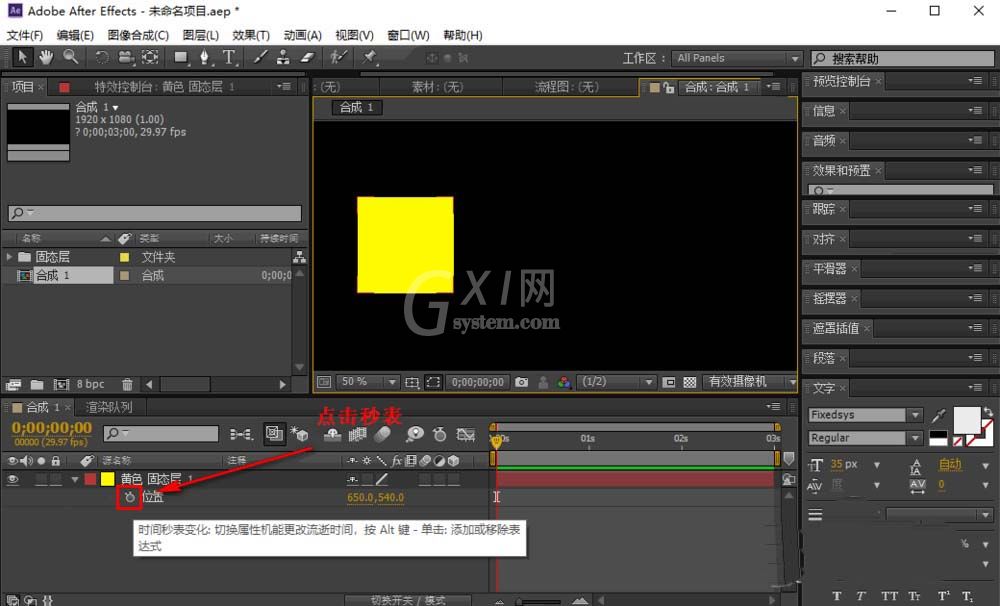The width and height of the screenshot is (1000, 606).
Task: Create new composition icon in Project panel
Action: tap(61, 385)
